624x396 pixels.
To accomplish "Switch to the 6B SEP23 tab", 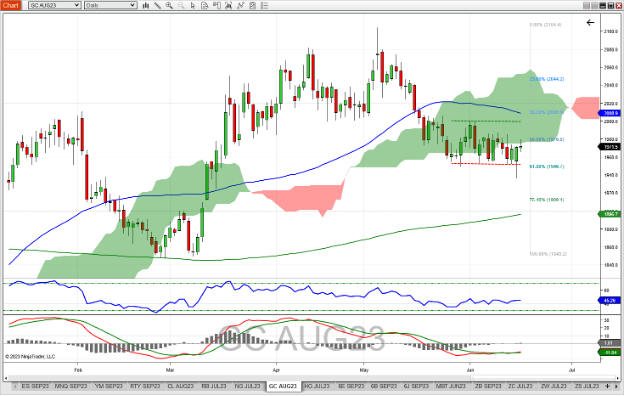I will (384, 386).
